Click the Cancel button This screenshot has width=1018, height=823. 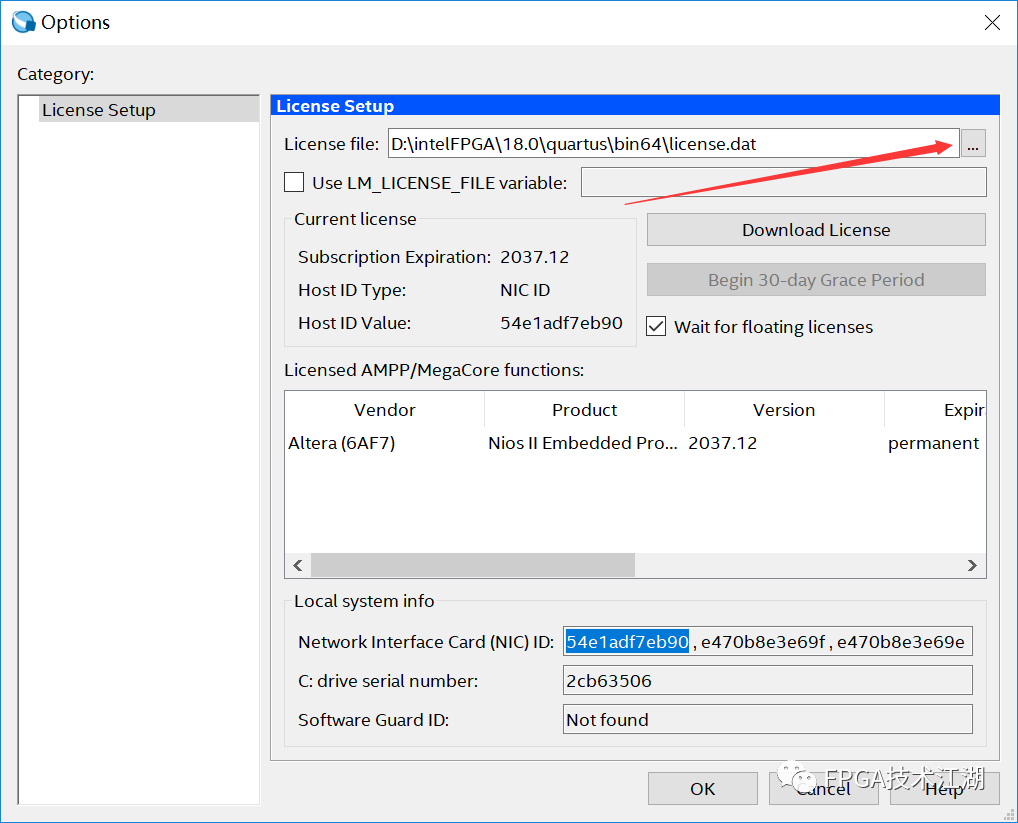coord(823,789)
